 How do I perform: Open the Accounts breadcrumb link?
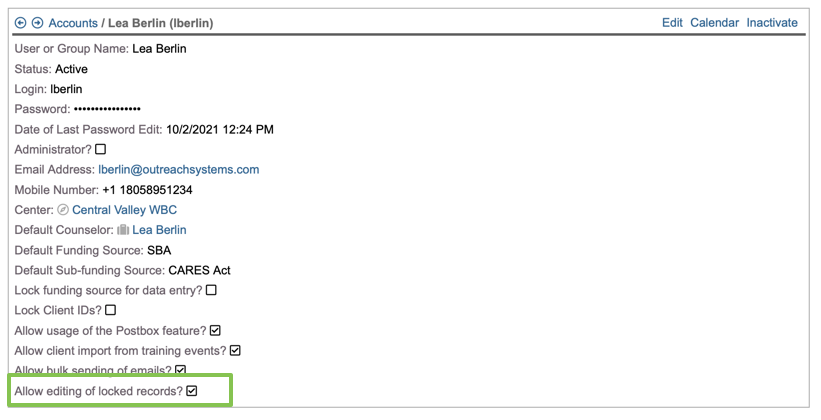coord(73,23)
